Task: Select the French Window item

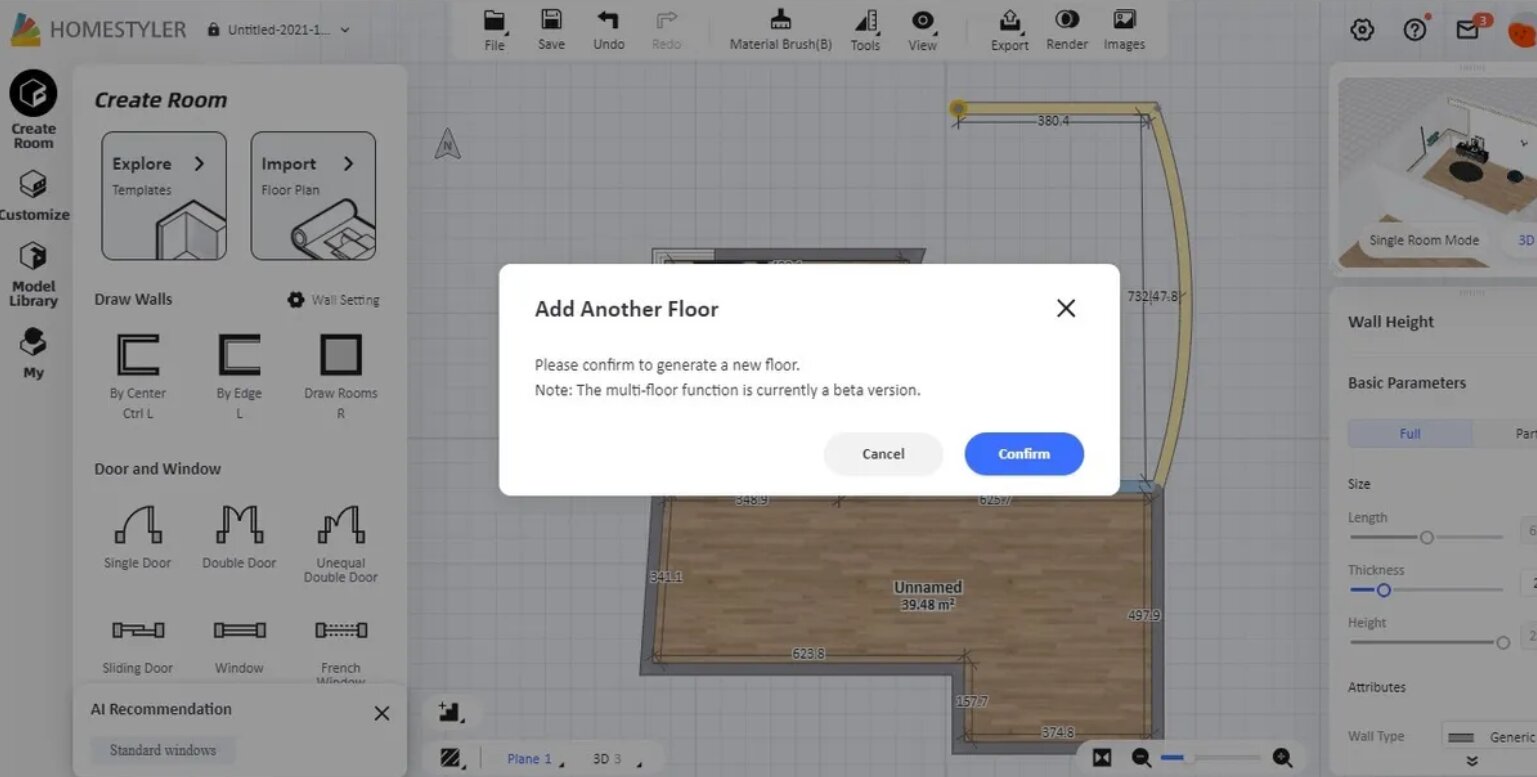Action: click(x=341, y=650)
